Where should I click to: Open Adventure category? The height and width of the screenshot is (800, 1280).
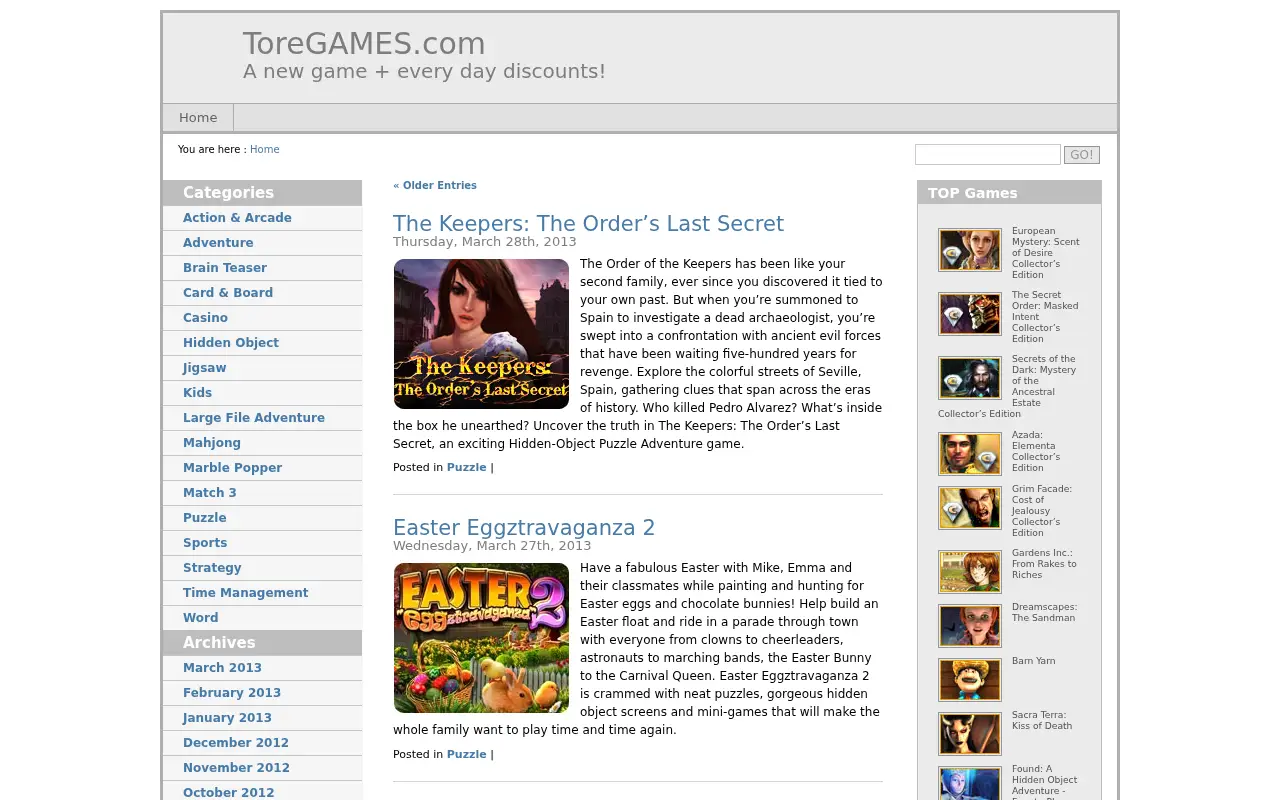(262, 243)
